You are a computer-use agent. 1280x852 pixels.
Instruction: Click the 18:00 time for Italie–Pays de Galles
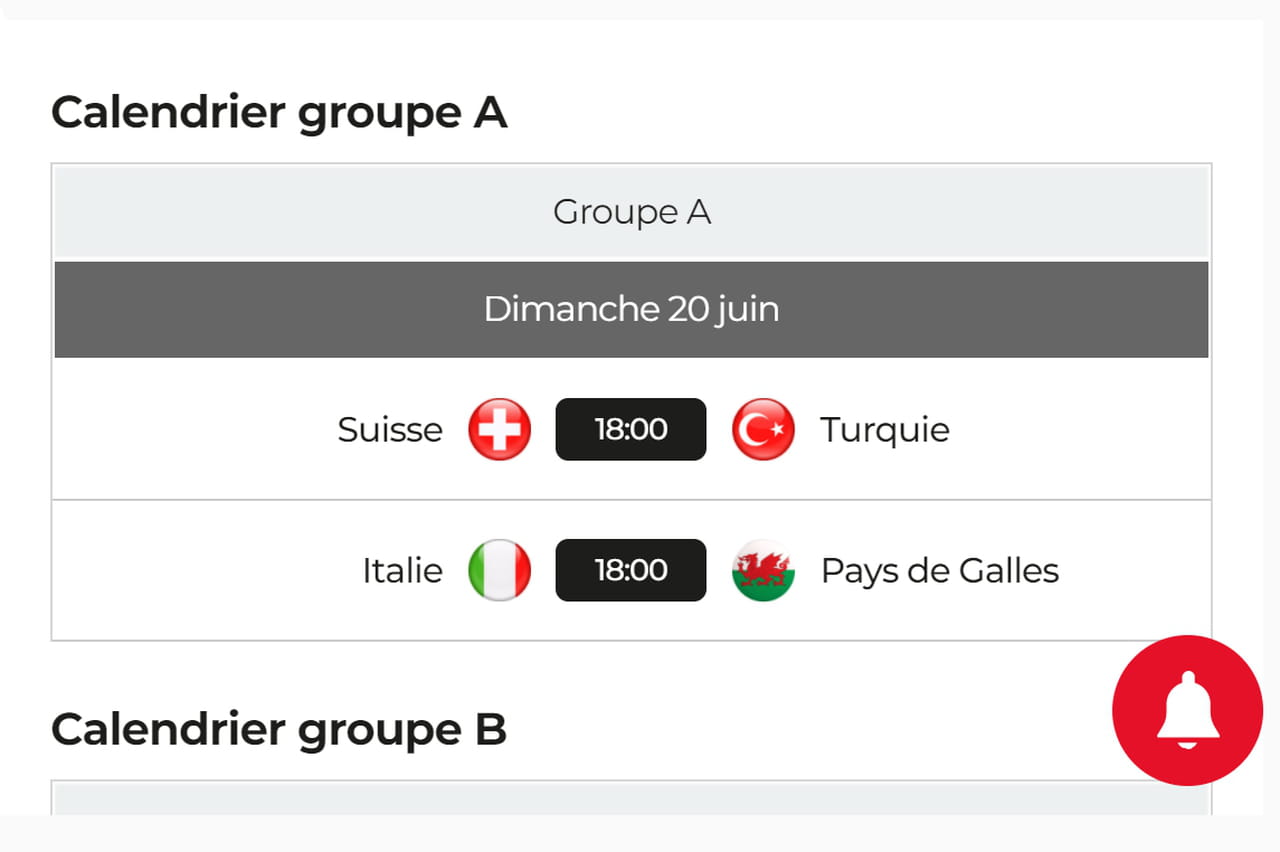[631, 570]
